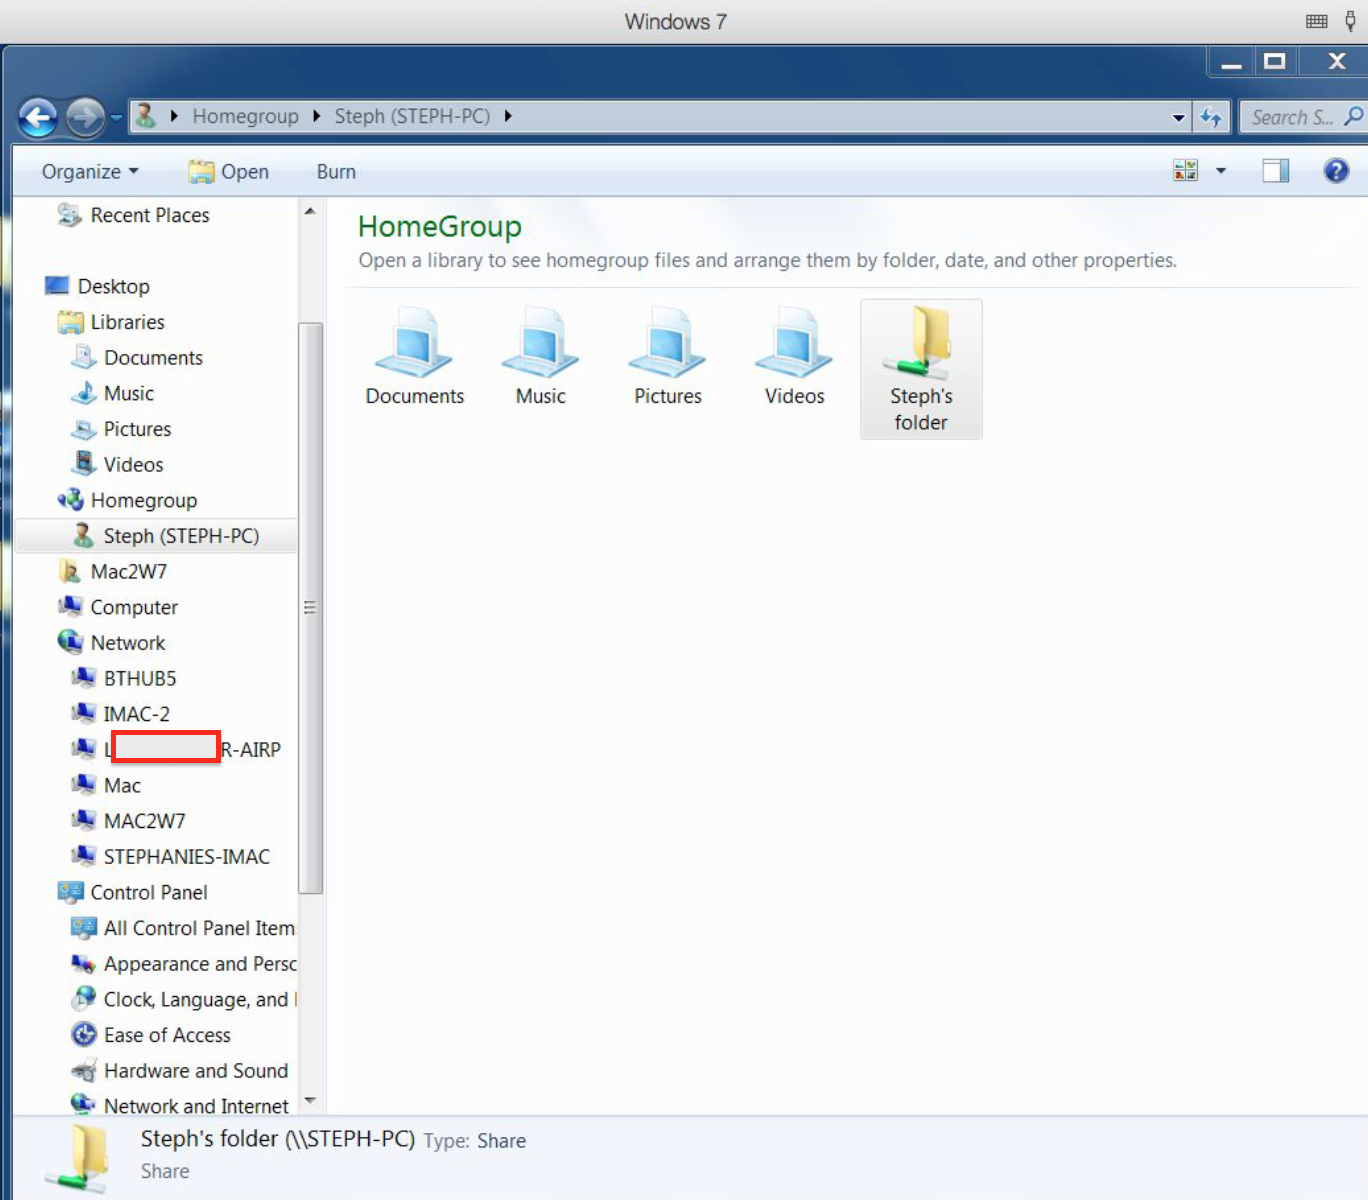Image resolution: width=1368 pixels, height=1200 pixels.
Task: Click the navigation pane scrollbar thumb
Action: (x=310, y=608)
